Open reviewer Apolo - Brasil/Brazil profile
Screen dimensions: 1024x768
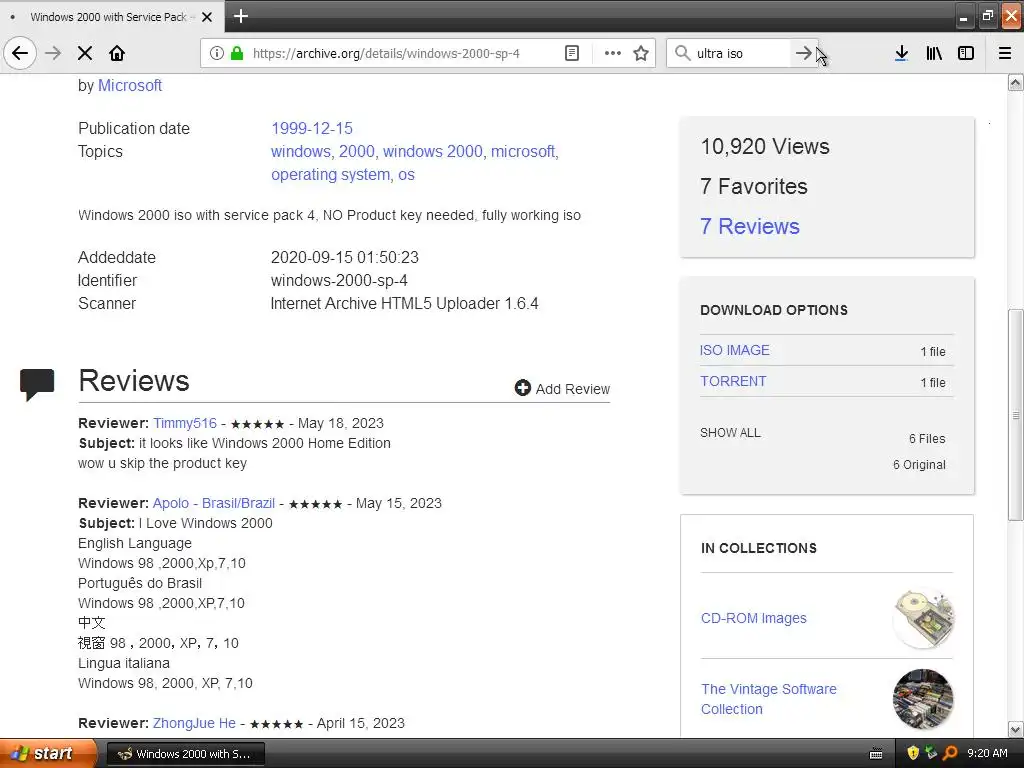tap(214, 504)
